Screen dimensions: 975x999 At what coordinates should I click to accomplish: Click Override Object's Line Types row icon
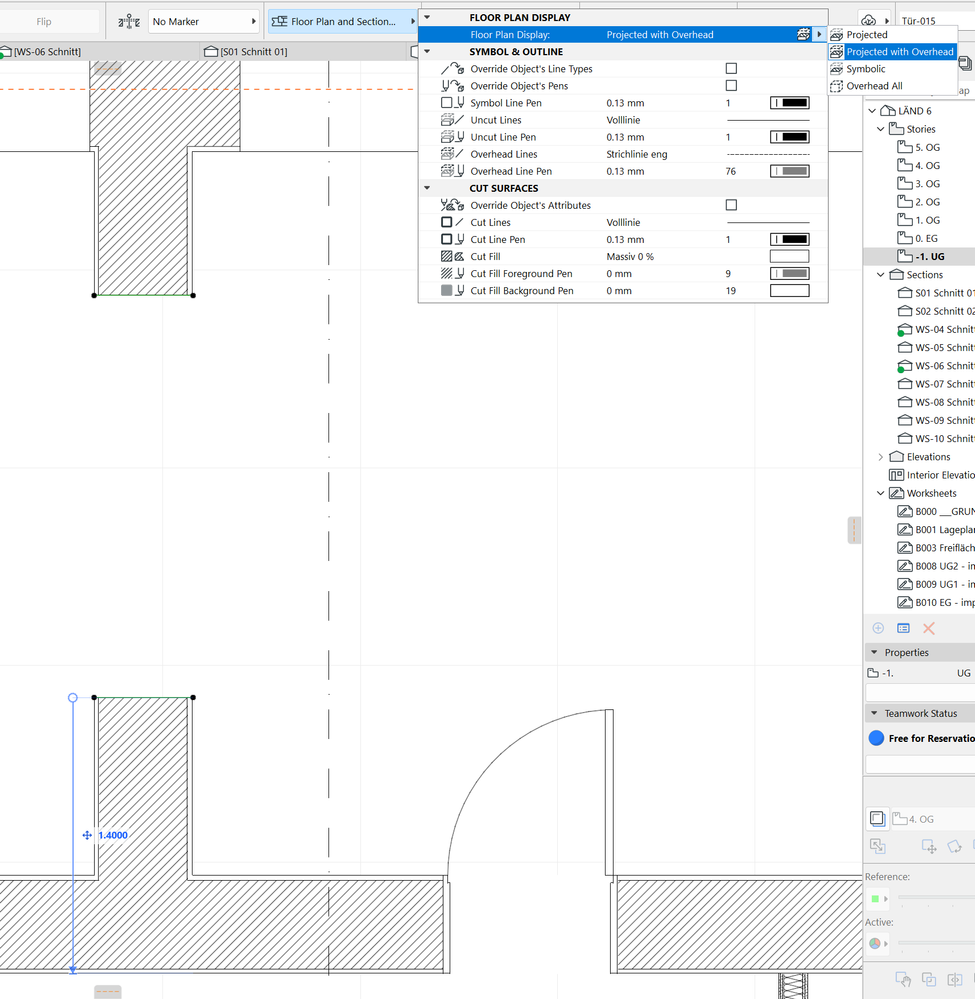(452, 68)
